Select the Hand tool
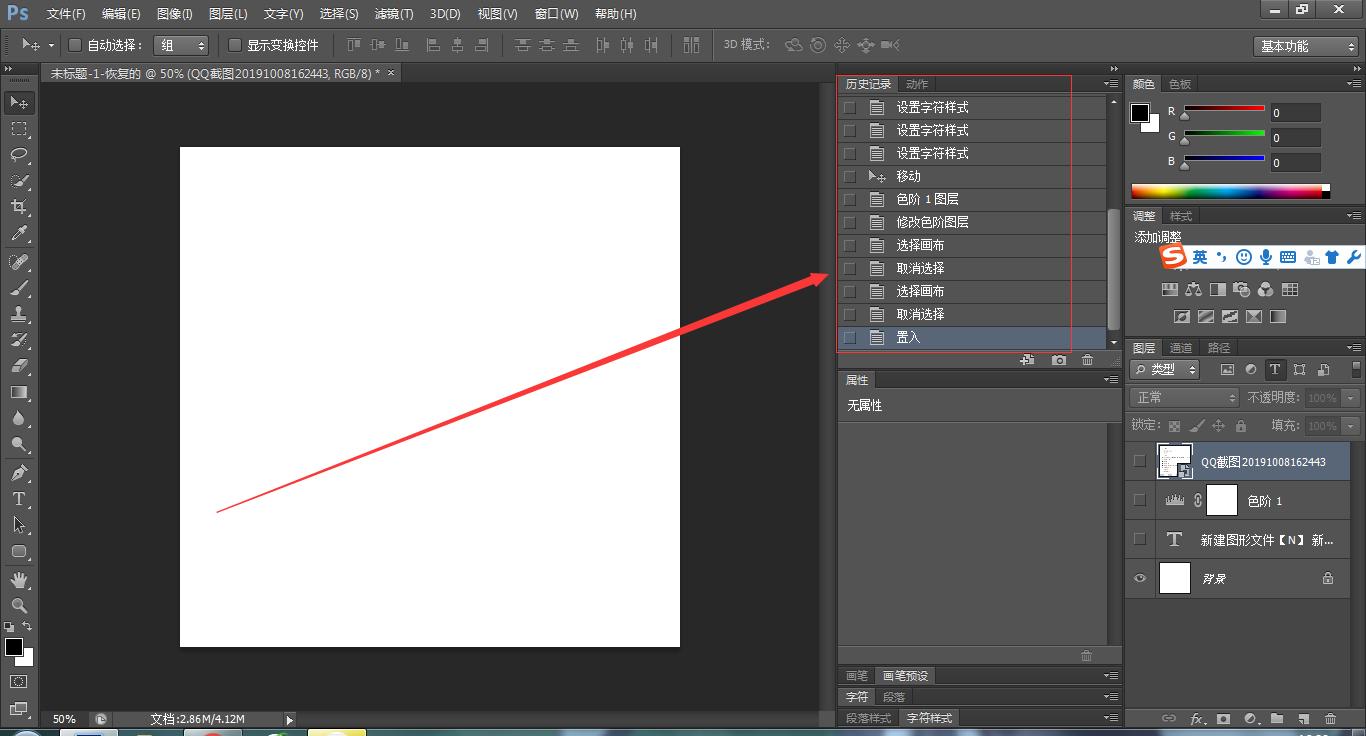The image size is (1366, 736). tap(19, 580)
